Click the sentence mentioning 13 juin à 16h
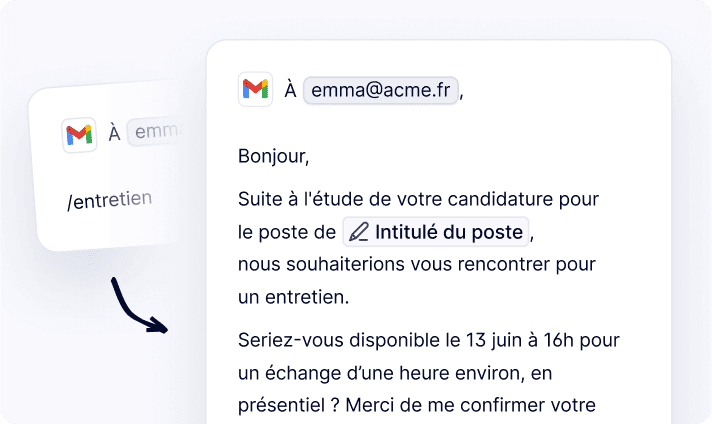This screenshot has height=424, width=712. (x=429, y=340)
